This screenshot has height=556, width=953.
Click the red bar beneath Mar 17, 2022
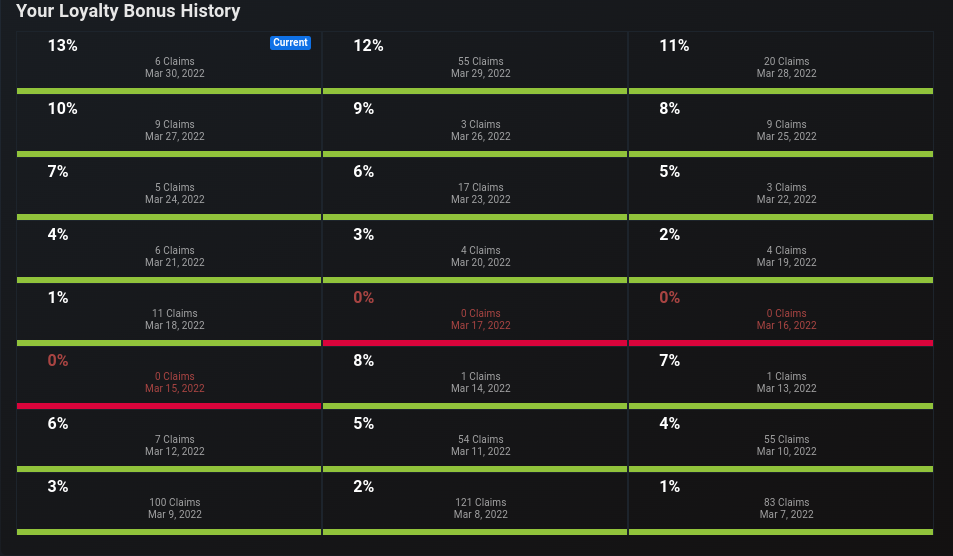click(475, 343)
